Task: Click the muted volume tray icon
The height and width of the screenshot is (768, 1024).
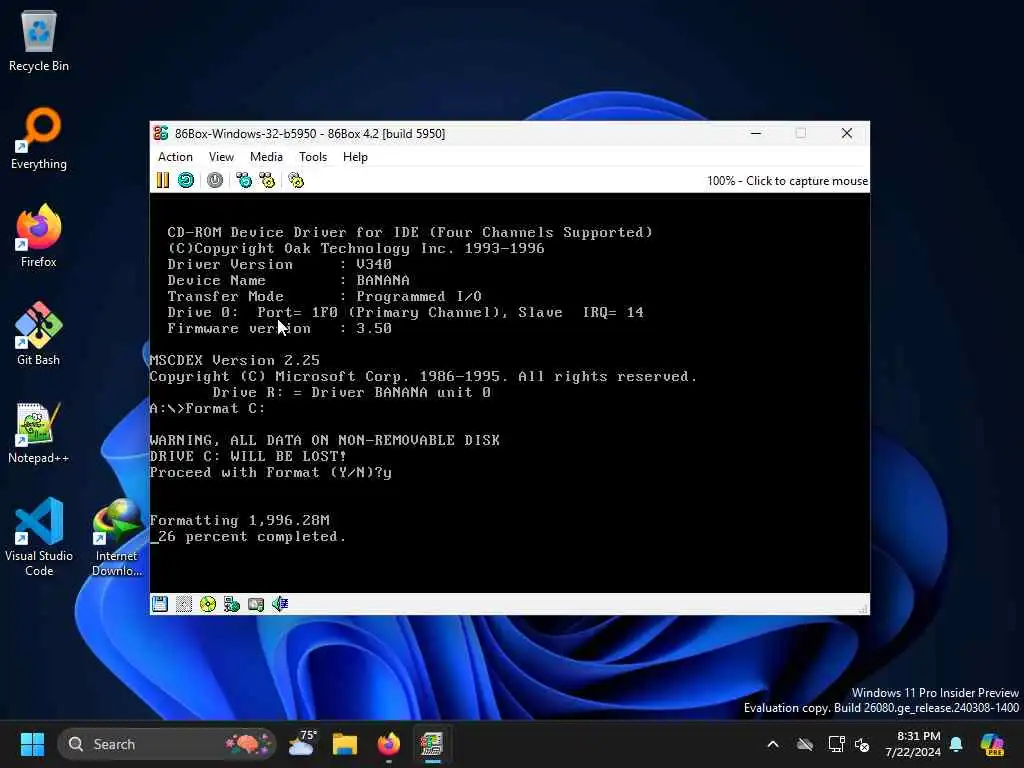Action: coord(862,744)
